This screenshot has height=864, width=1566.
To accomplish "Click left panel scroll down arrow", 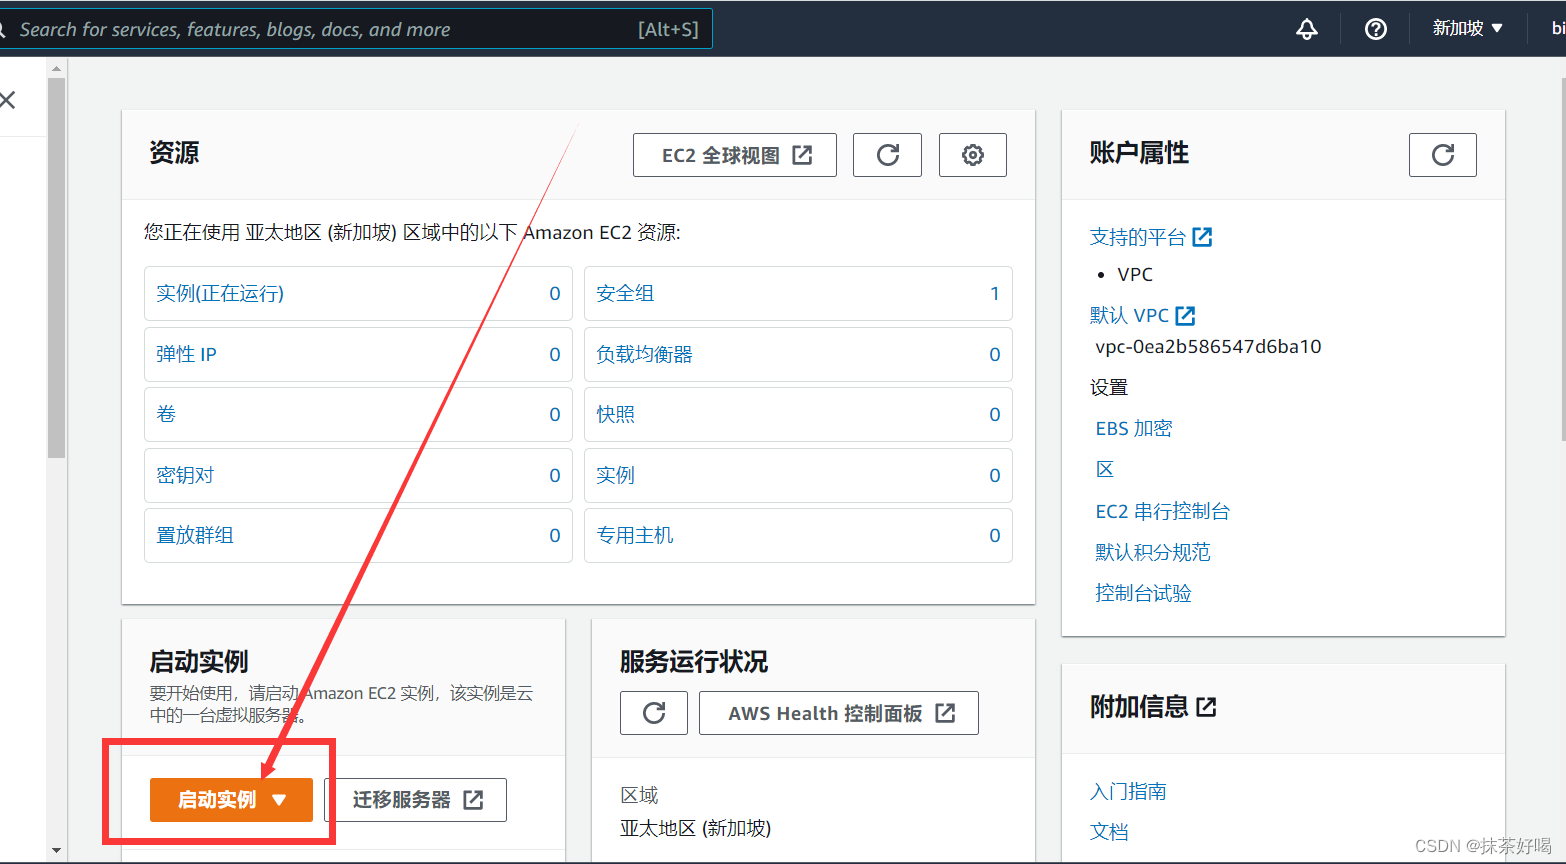I will pos(56,851).
